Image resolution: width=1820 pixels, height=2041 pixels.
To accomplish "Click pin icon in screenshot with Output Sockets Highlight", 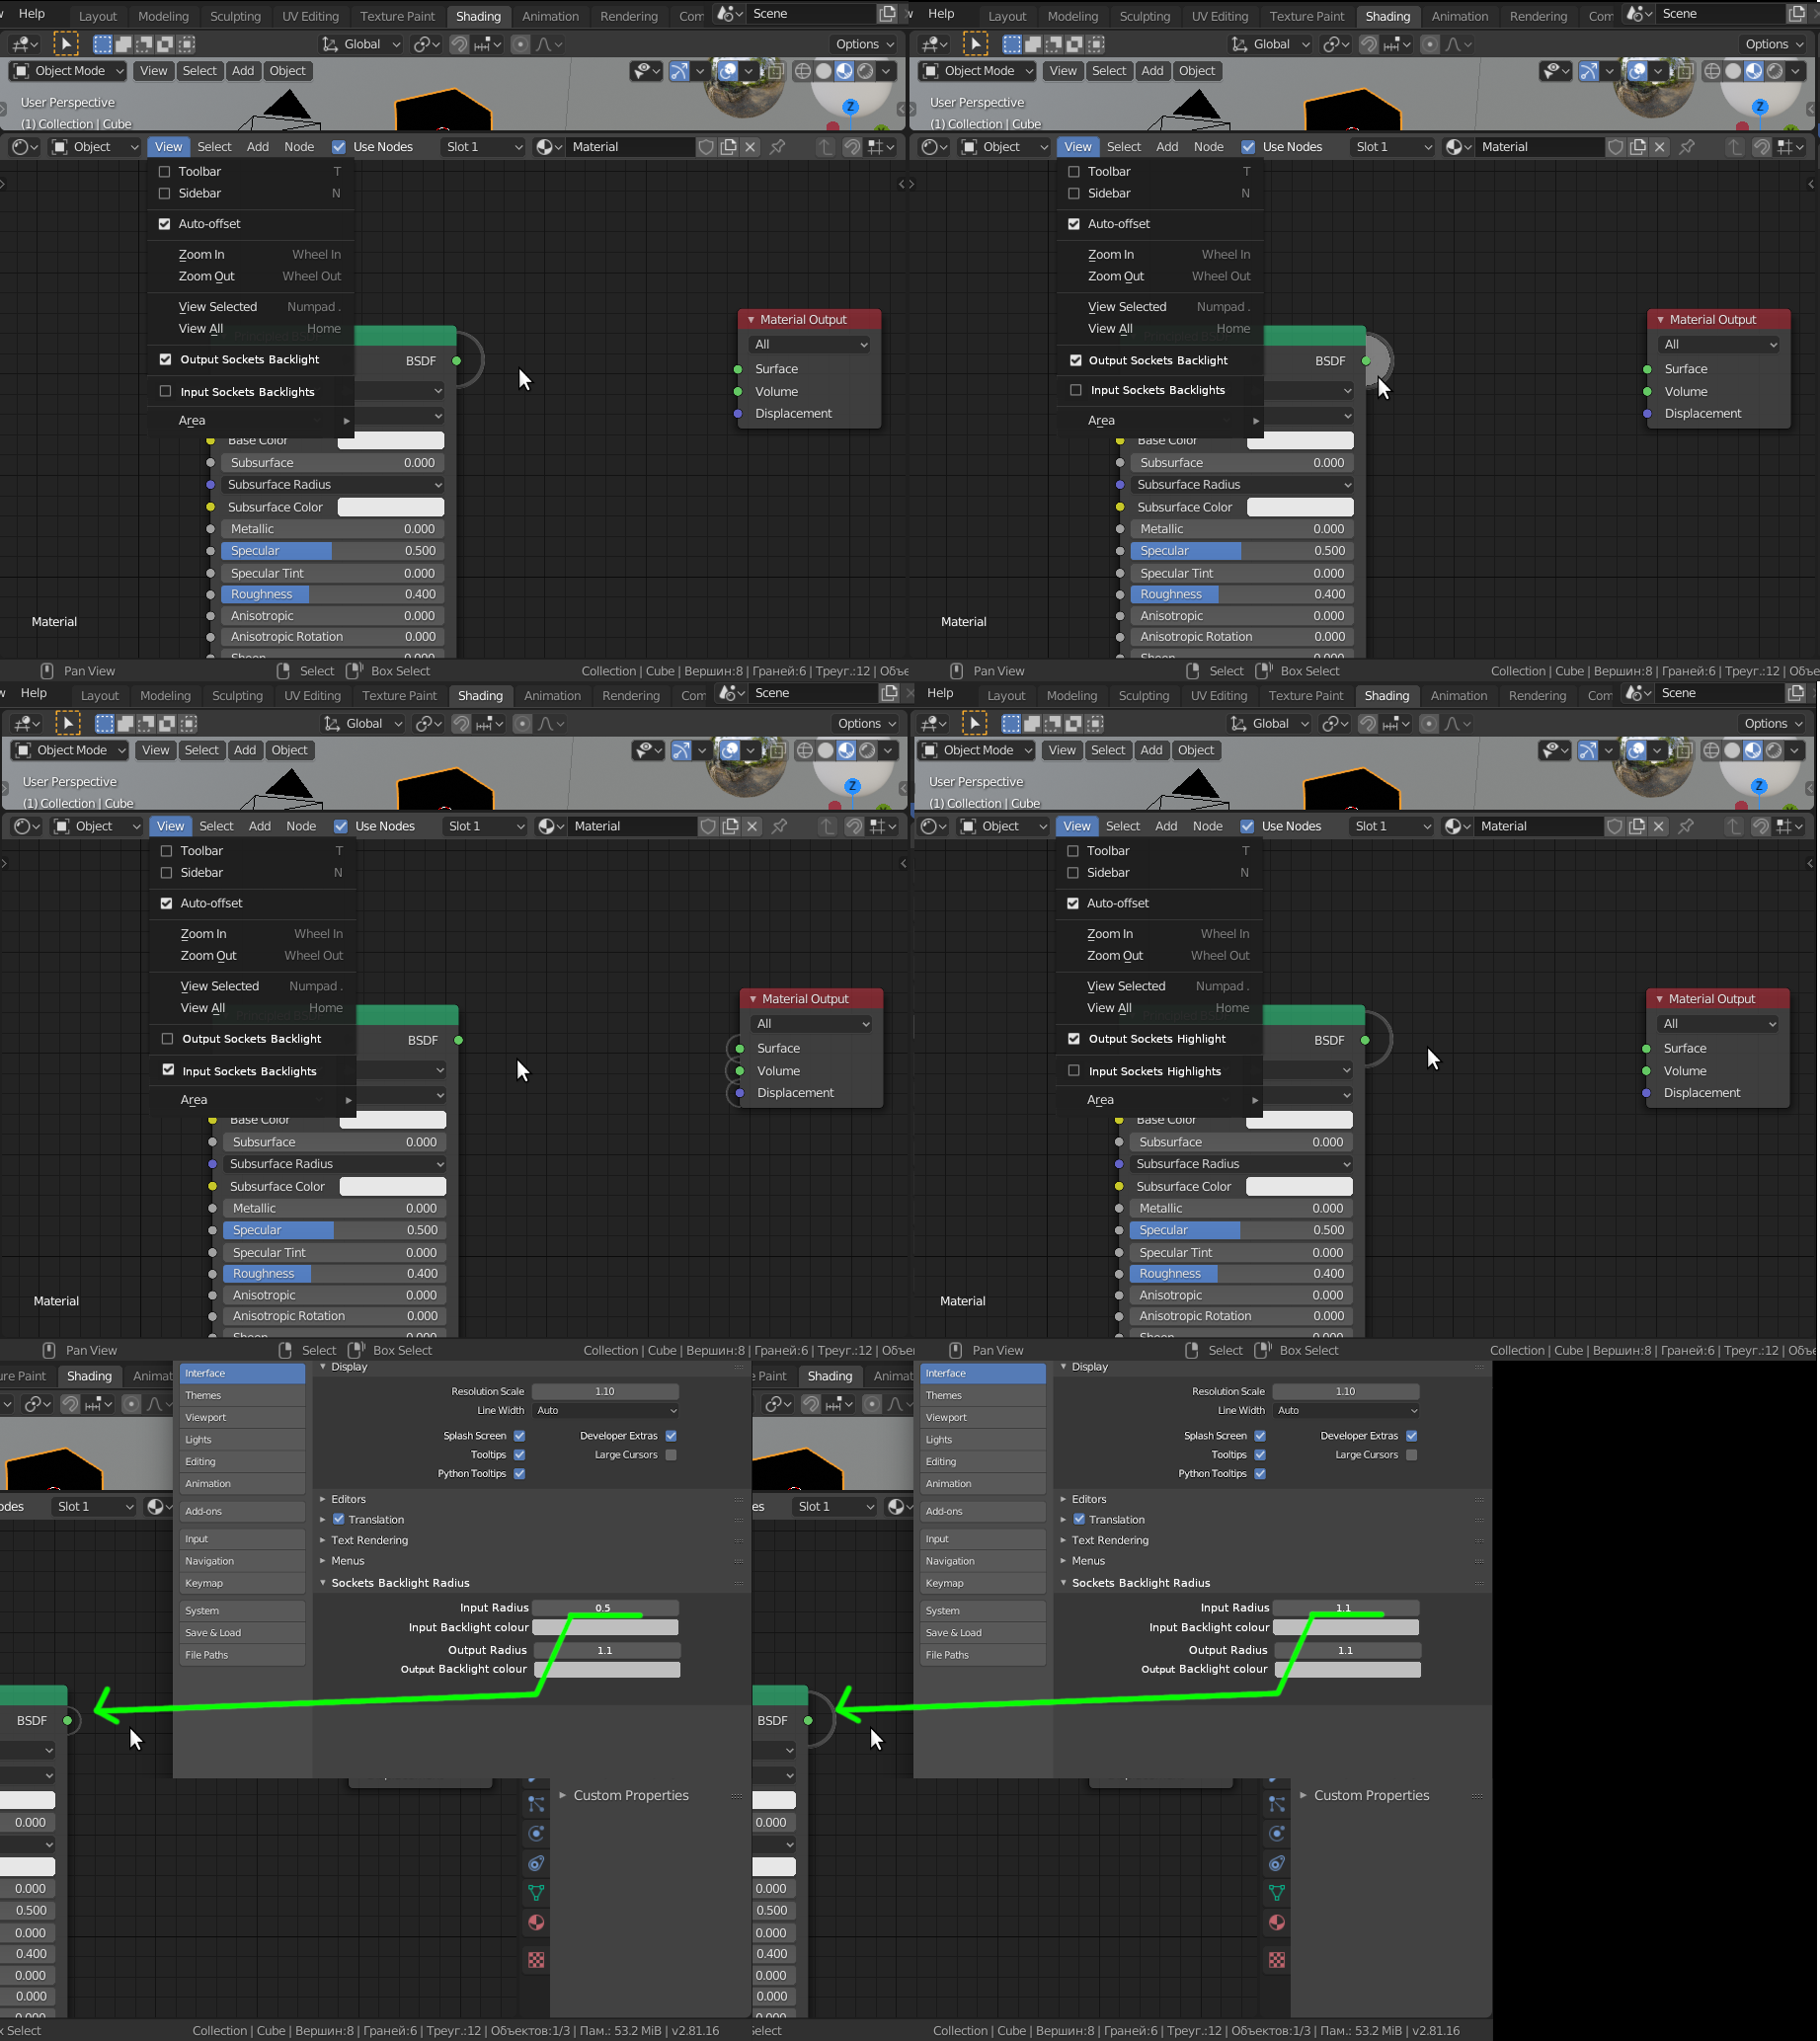I will pos(1686,826).
